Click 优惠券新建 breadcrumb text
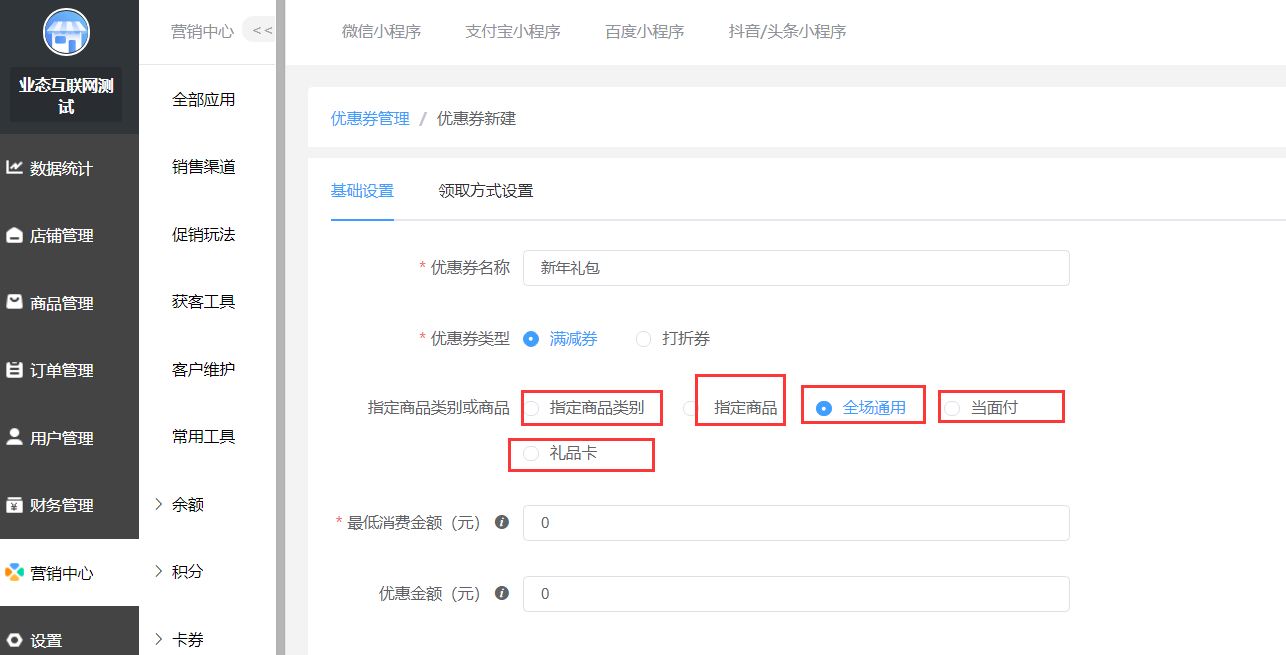 click(476, 118)
